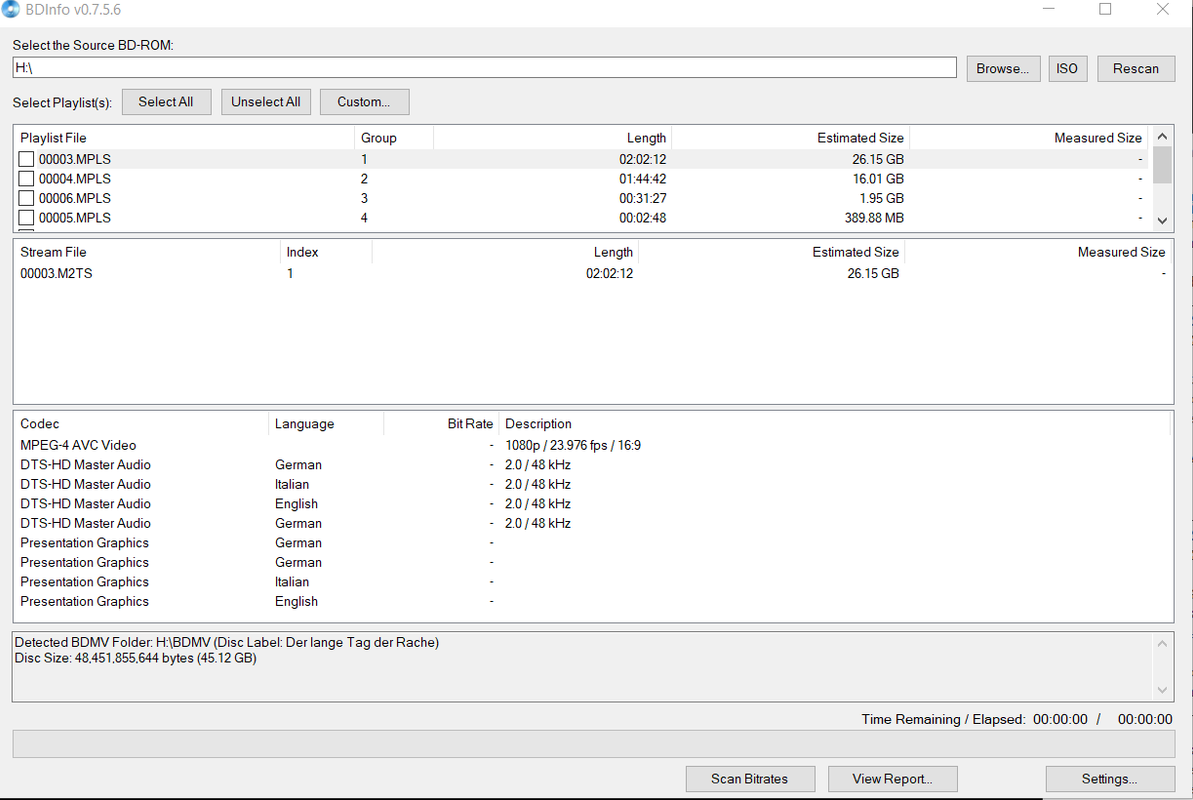
Task: Click the BDInfo disc icon in title bar
Action: click(x=10, y=9)
